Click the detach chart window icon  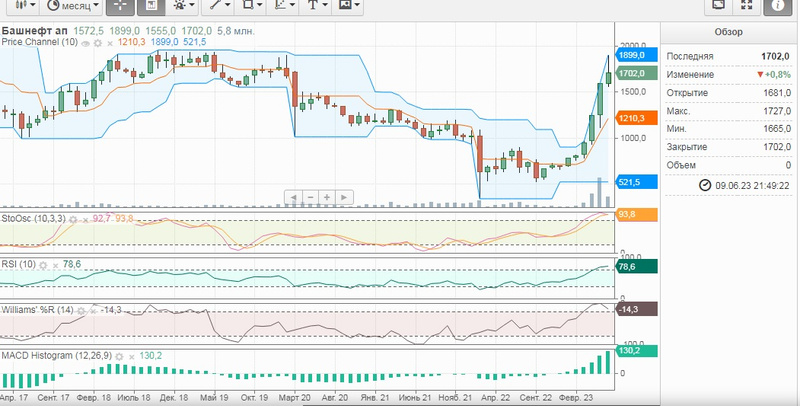[x=717, y=6]
